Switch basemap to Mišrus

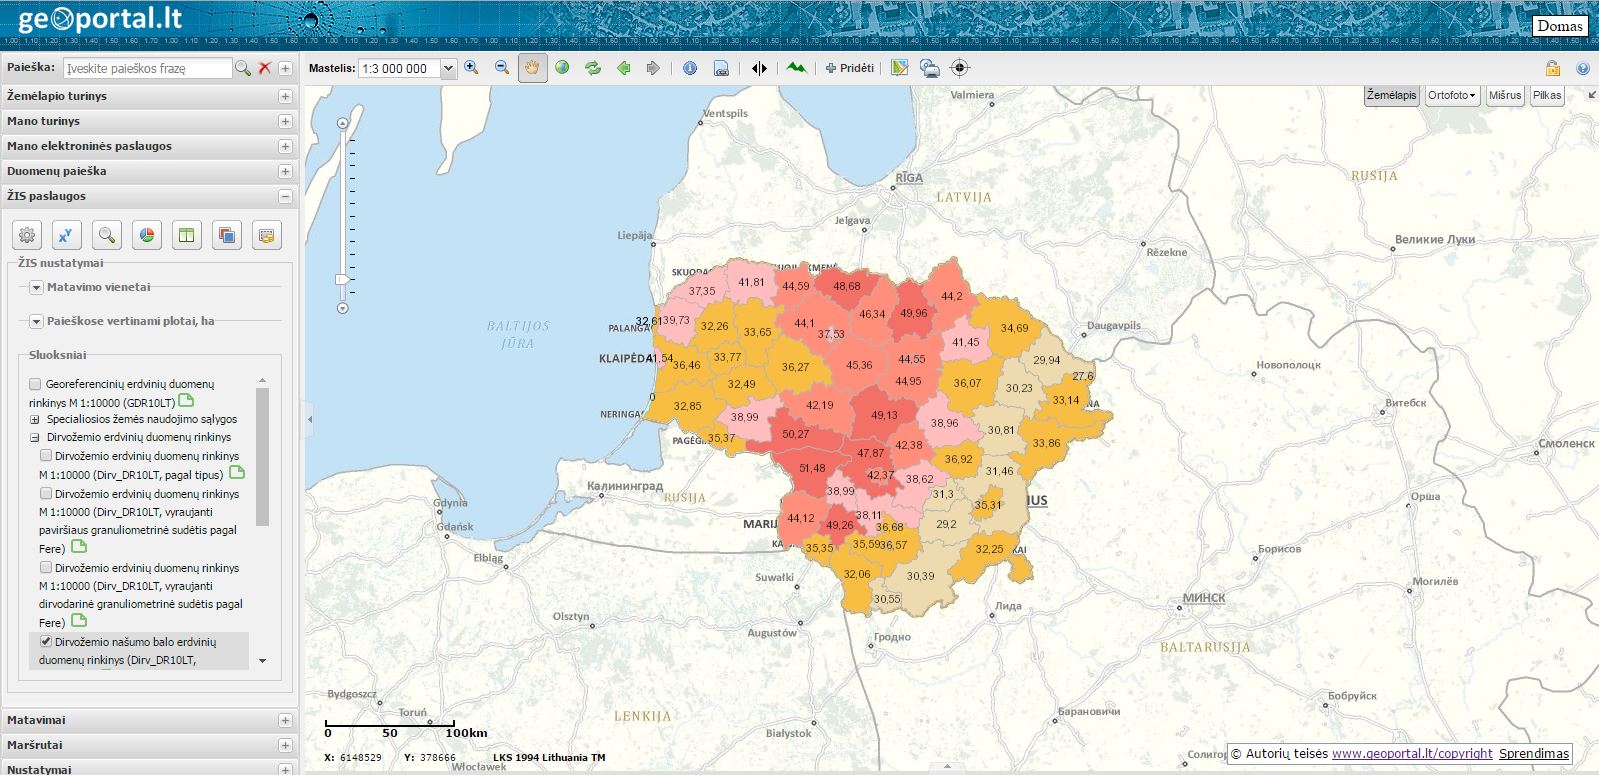1505,96
